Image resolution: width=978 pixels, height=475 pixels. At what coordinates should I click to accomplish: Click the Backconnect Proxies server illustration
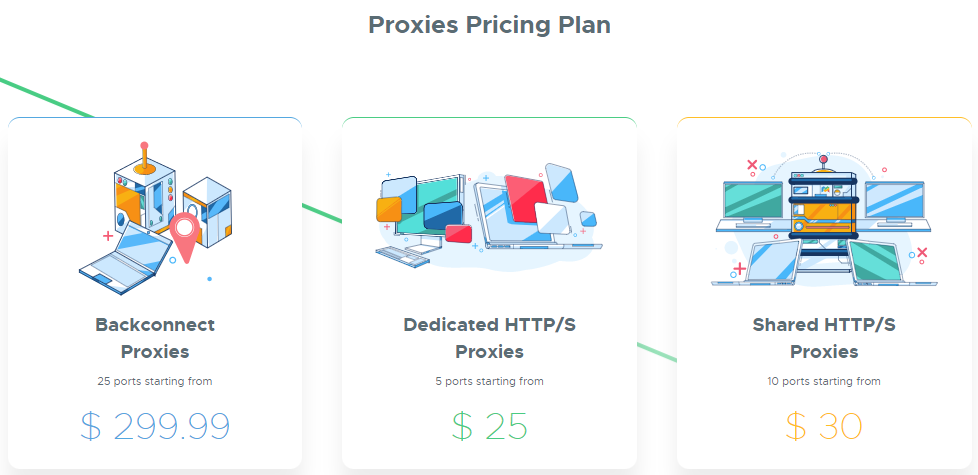coord(155,218)
